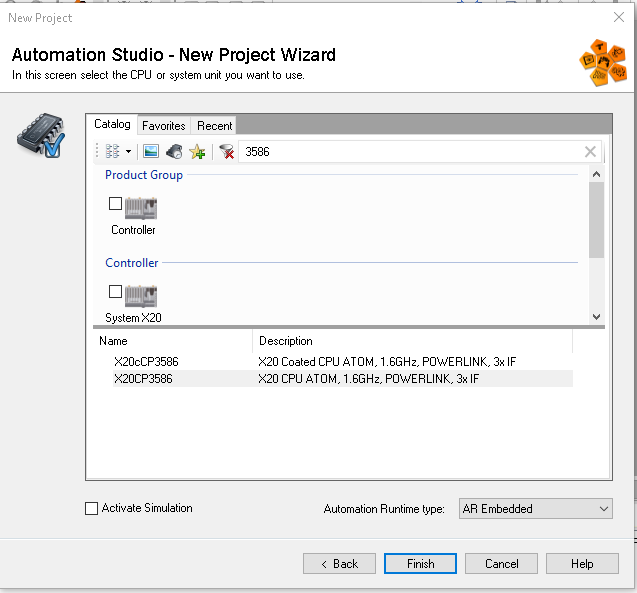Click the Controller product group image

pyautogui.click(x=141, y=208)
